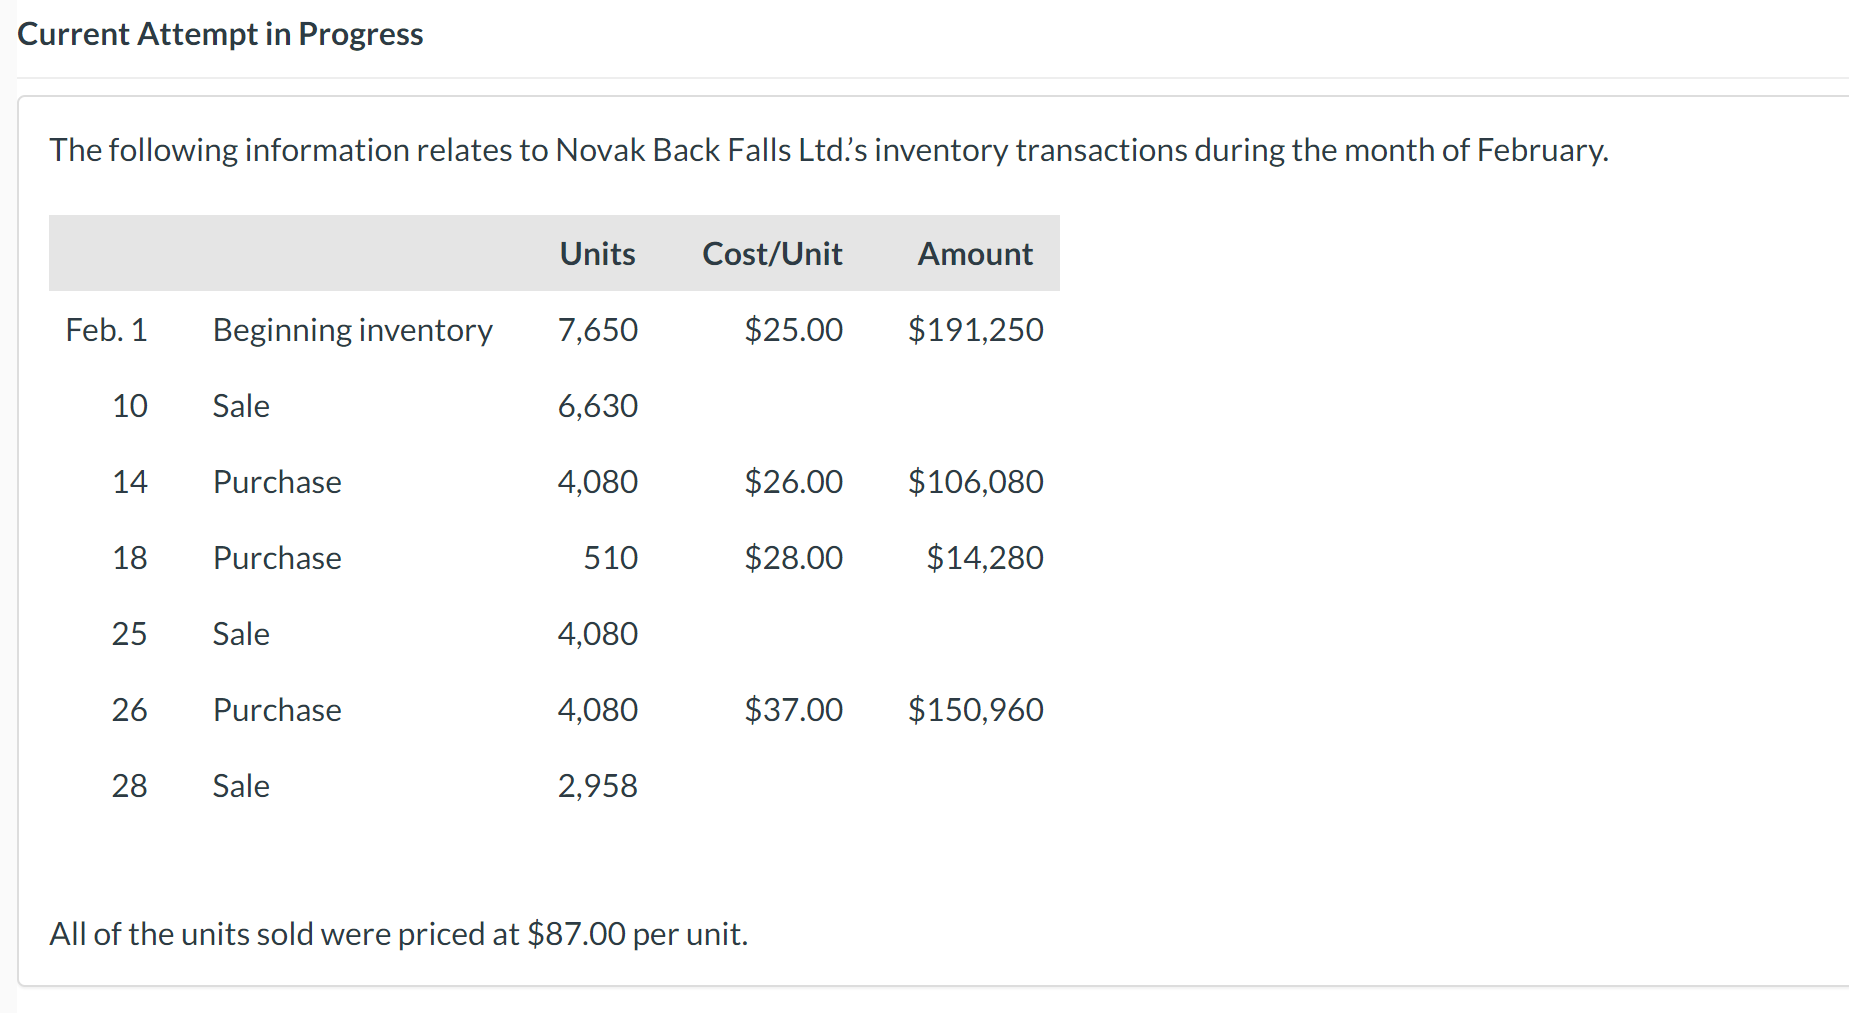Click the $37.00 cost per unit cell
1849x1013 pixels.
pyautogui.click(x=793, y=710)
